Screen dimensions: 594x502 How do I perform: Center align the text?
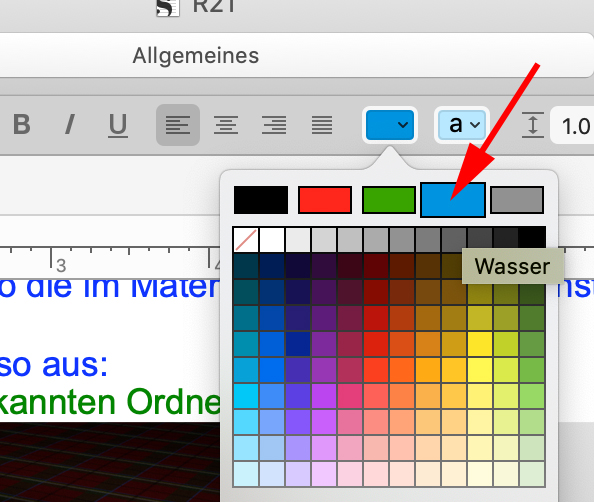pyautogui.click(x=226, y=125)
